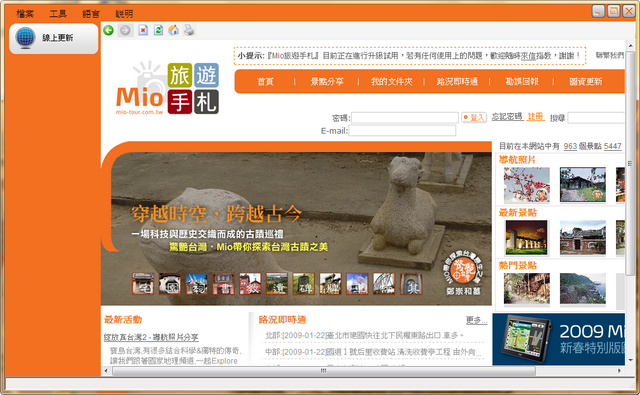This screenshot has width=640, height=395.
Task: Open the 說明 menu
Action: click(124, 14)
